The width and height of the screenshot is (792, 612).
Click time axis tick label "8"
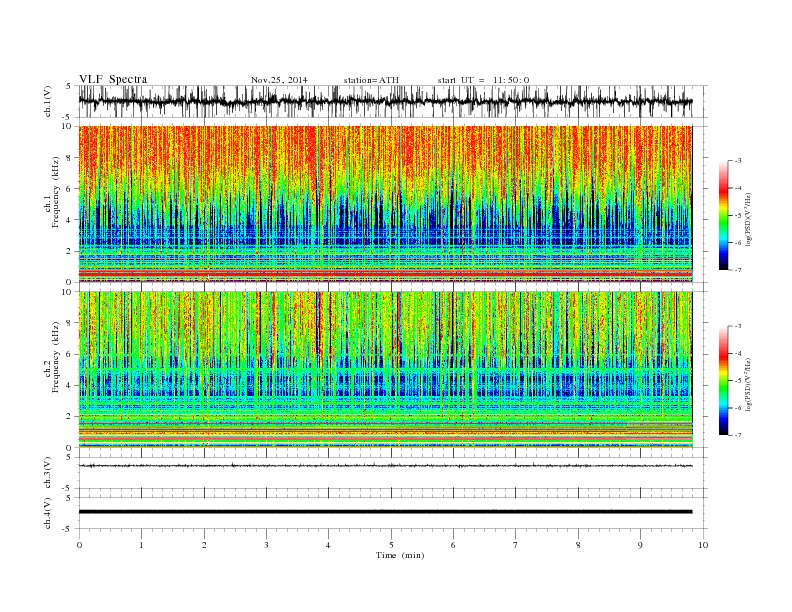[578, 545]
